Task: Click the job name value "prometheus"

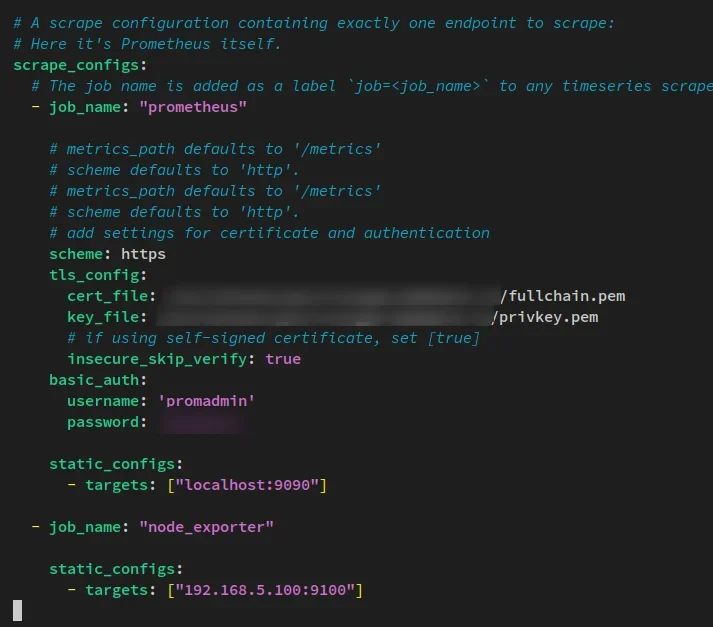Action: click(193, 107)
